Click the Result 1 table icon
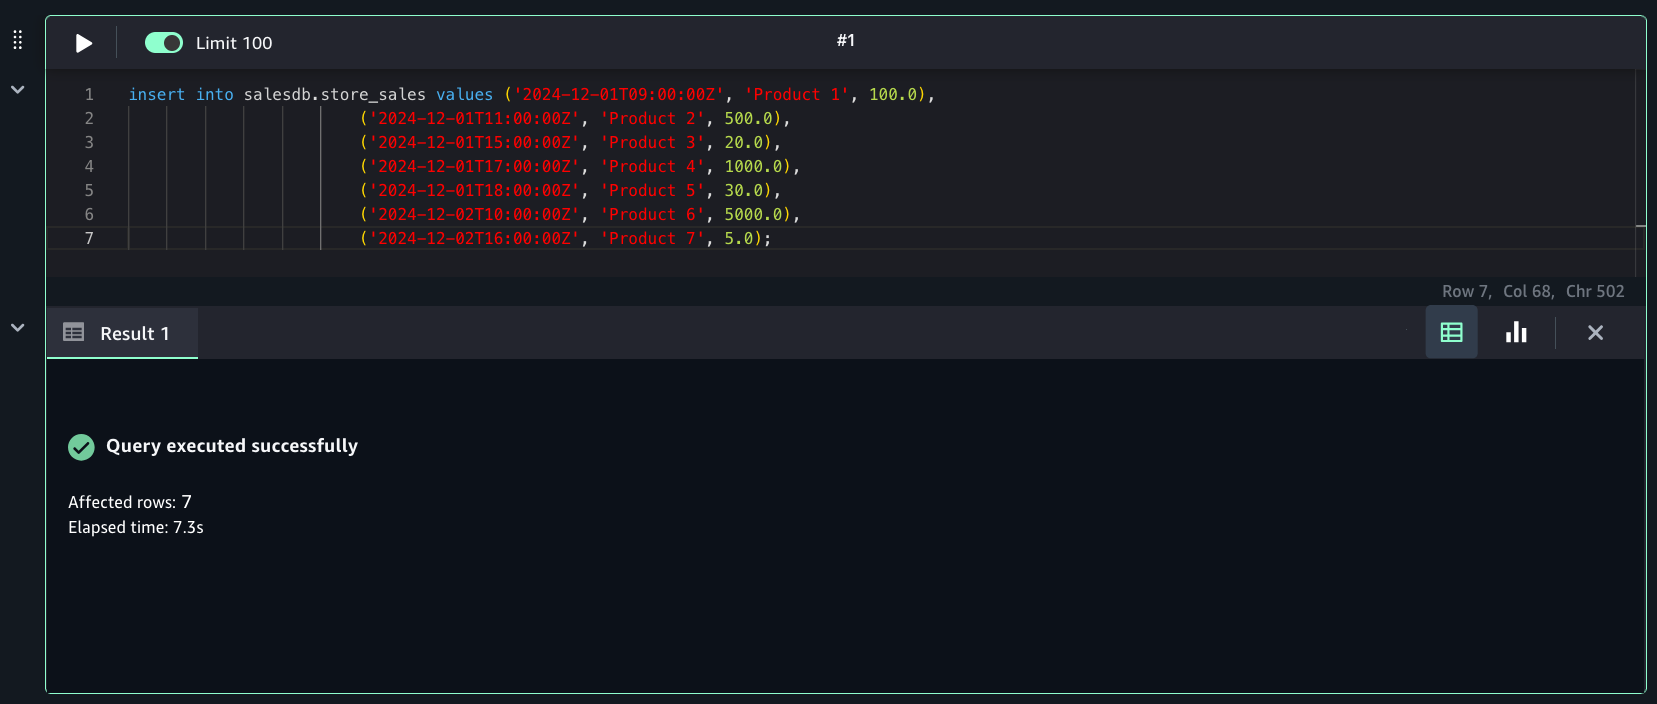 (74, 332)
